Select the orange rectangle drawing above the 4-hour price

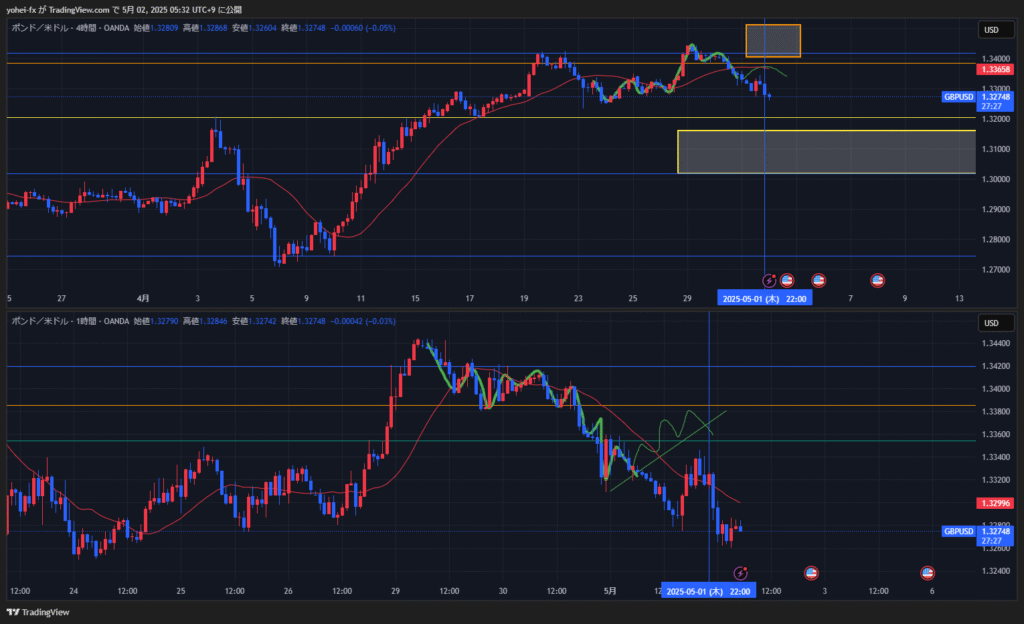click(x=773, y=40)
